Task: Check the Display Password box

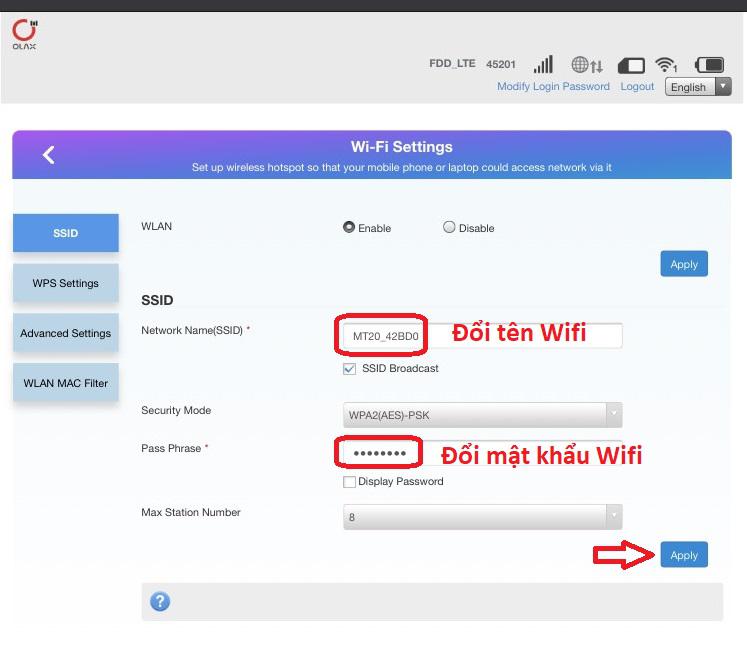Action: coord(349,482)
